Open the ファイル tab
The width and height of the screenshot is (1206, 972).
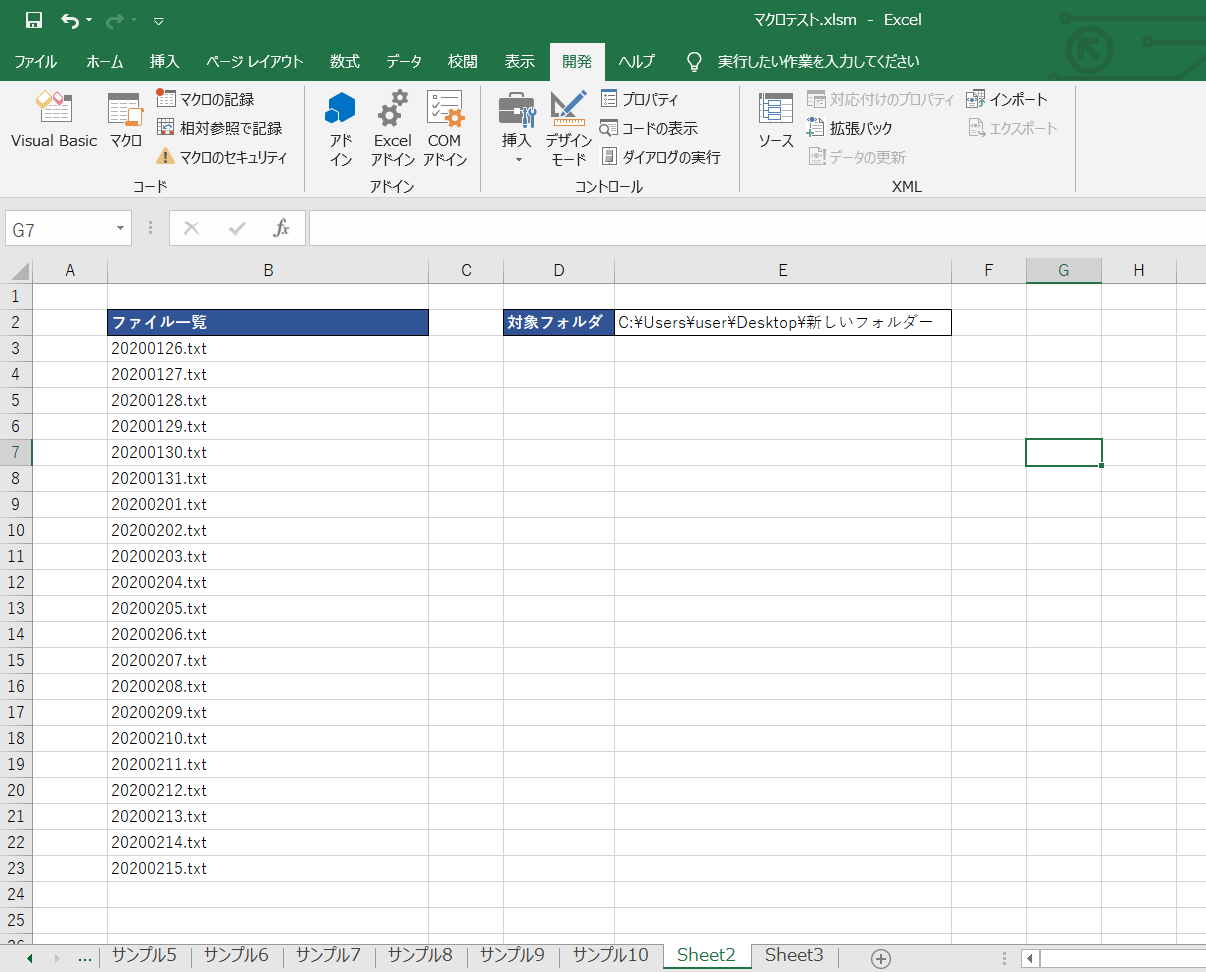tap(35, 61)
